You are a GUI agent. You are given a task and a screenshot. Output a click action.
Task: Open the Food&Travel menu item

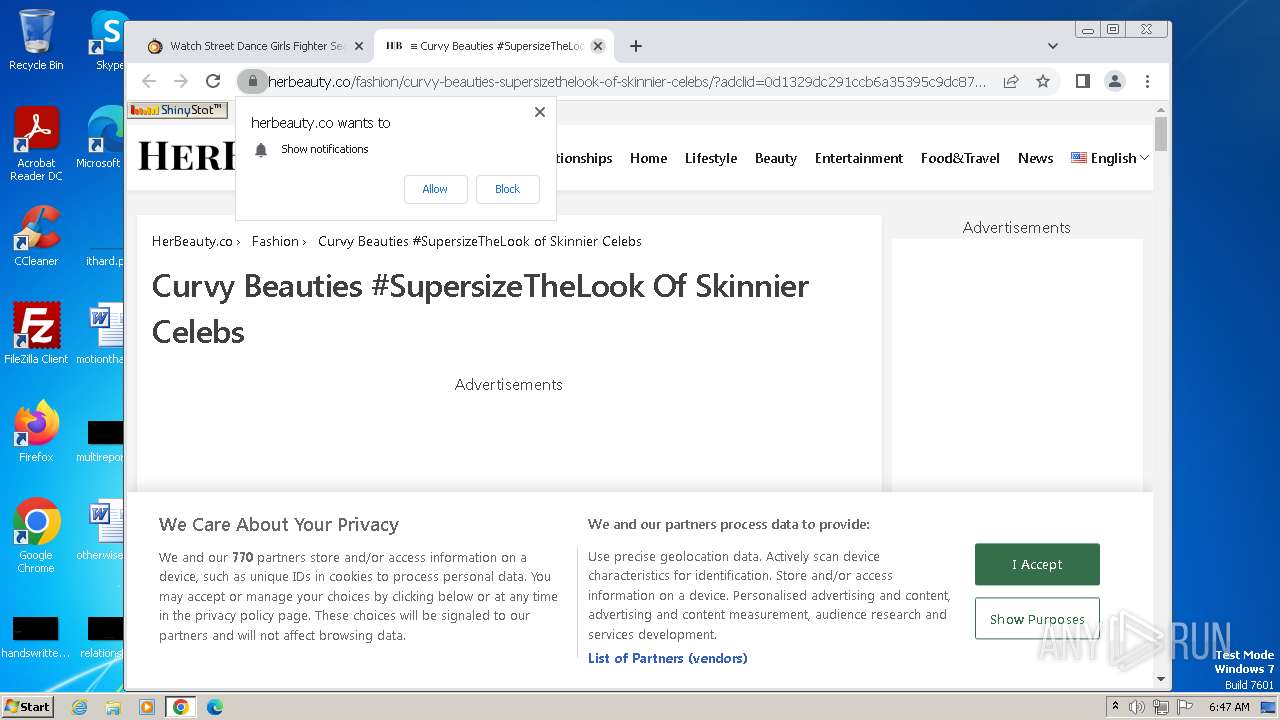tap(960, 158)
